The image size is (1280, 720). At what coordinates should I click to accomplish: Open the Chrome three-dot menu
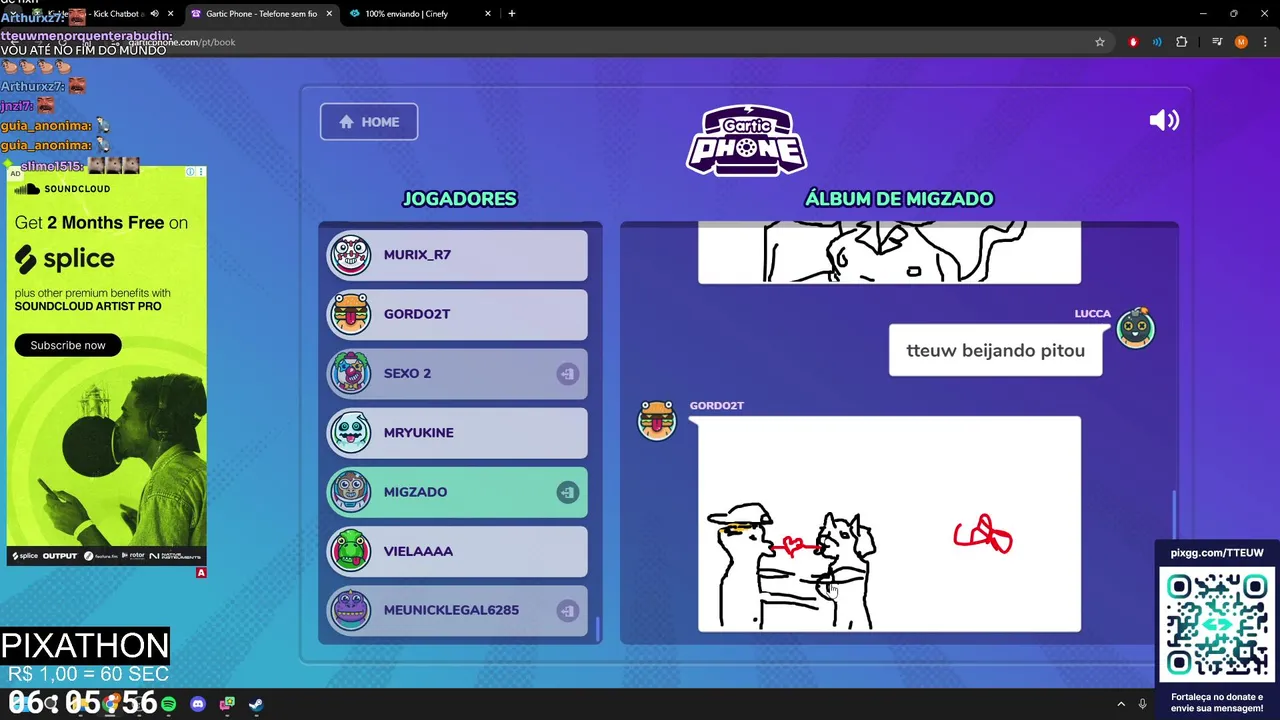point(1263,42)
